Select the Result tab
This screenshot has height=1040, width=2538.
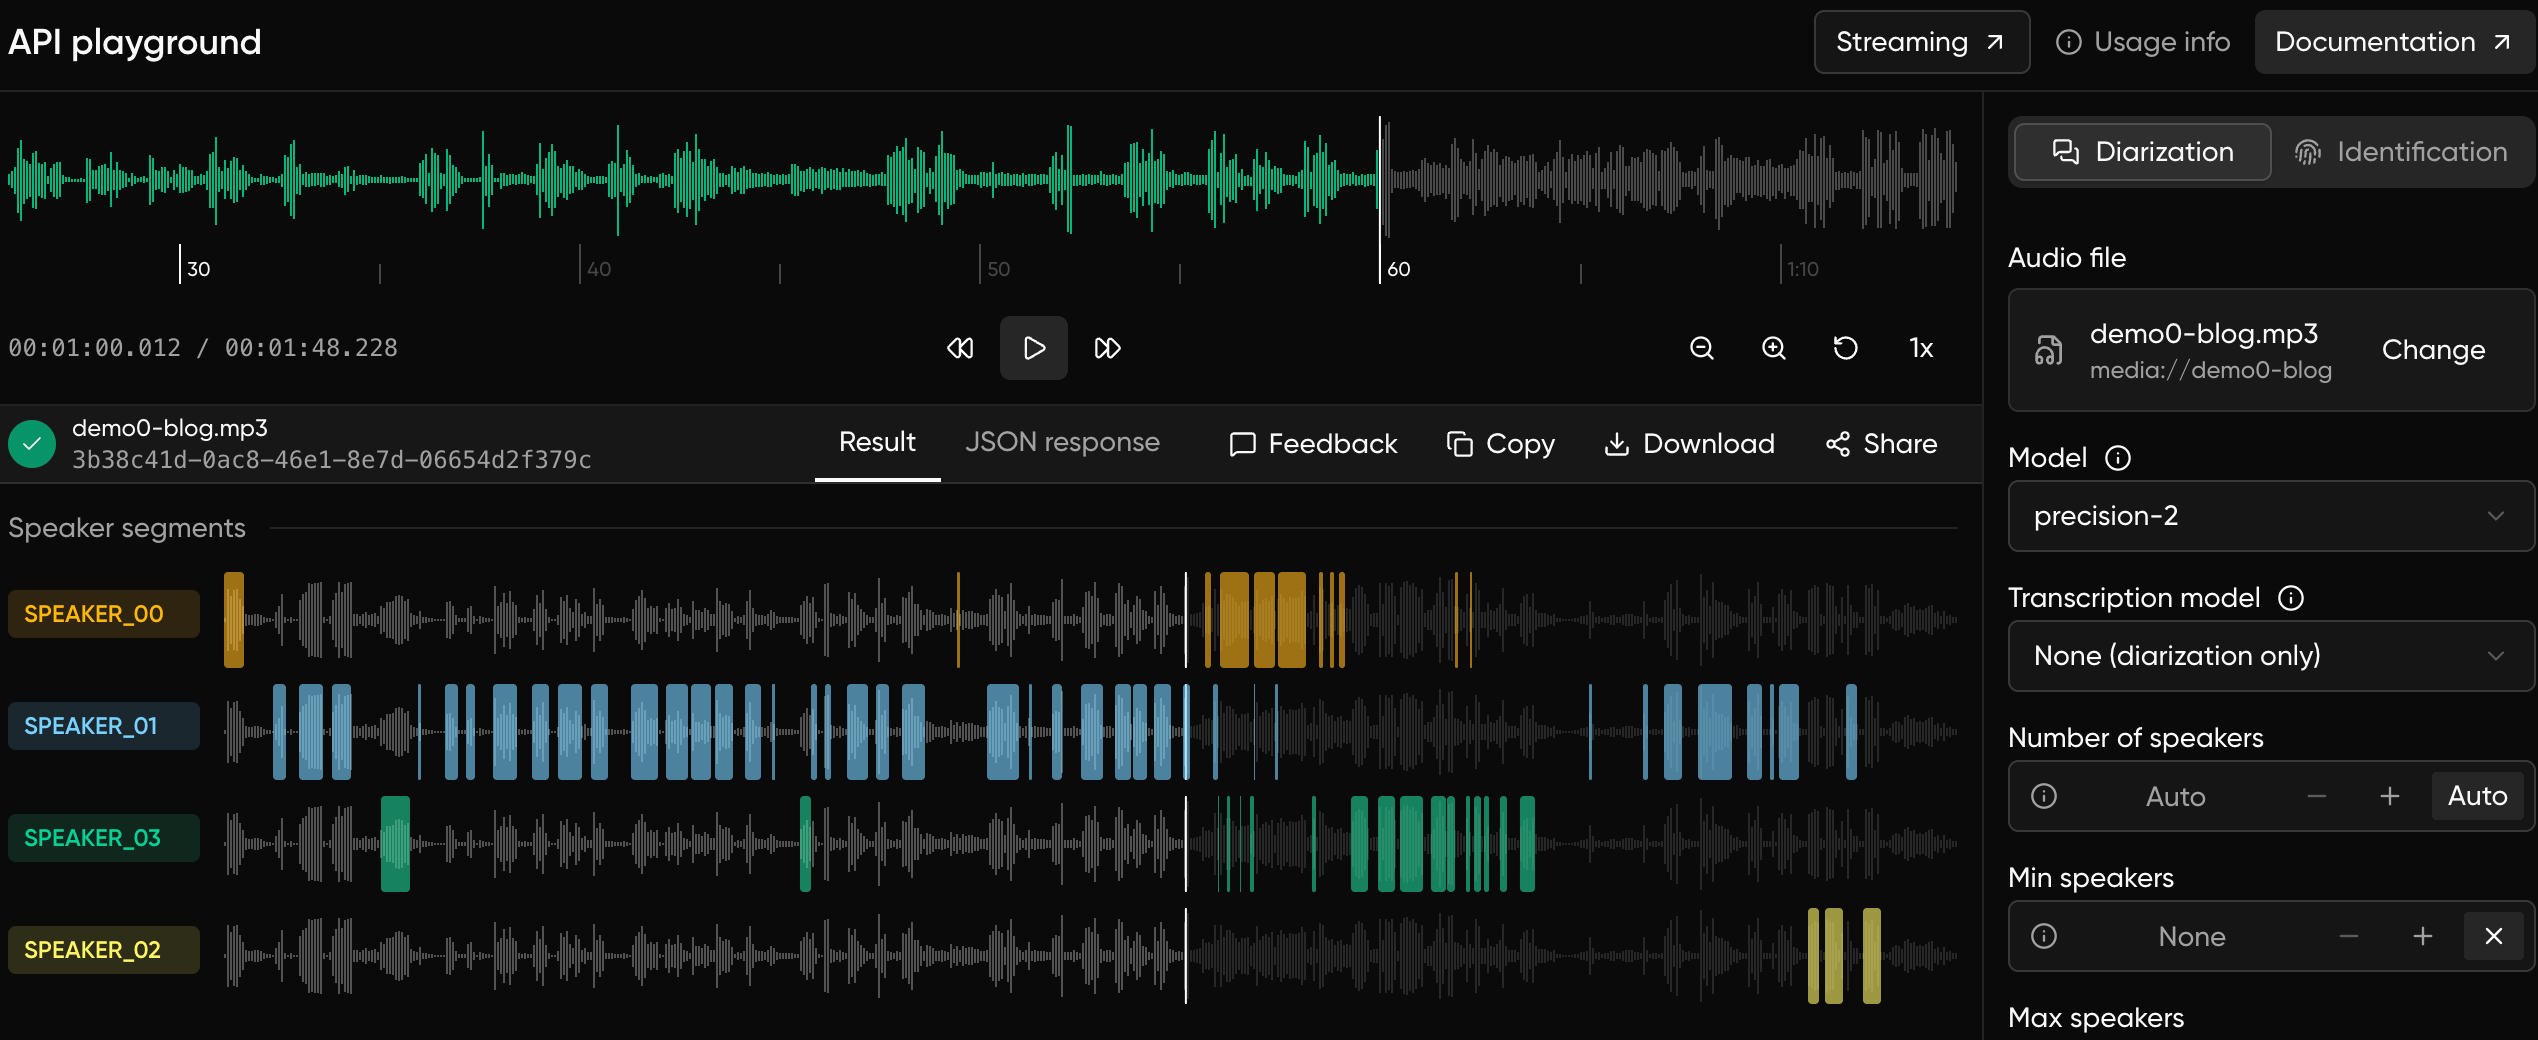[x=877, y=442]
